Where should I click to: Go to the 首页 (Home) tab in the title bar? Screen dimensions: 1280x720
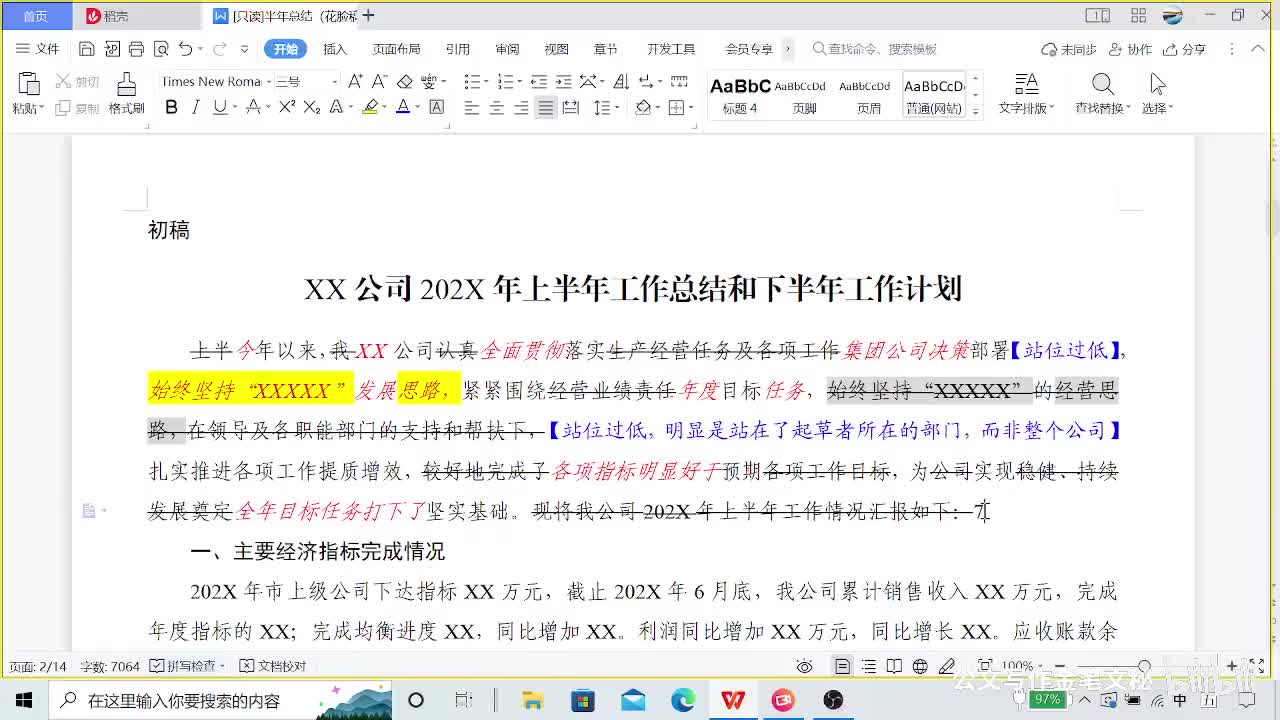point(36,16)
